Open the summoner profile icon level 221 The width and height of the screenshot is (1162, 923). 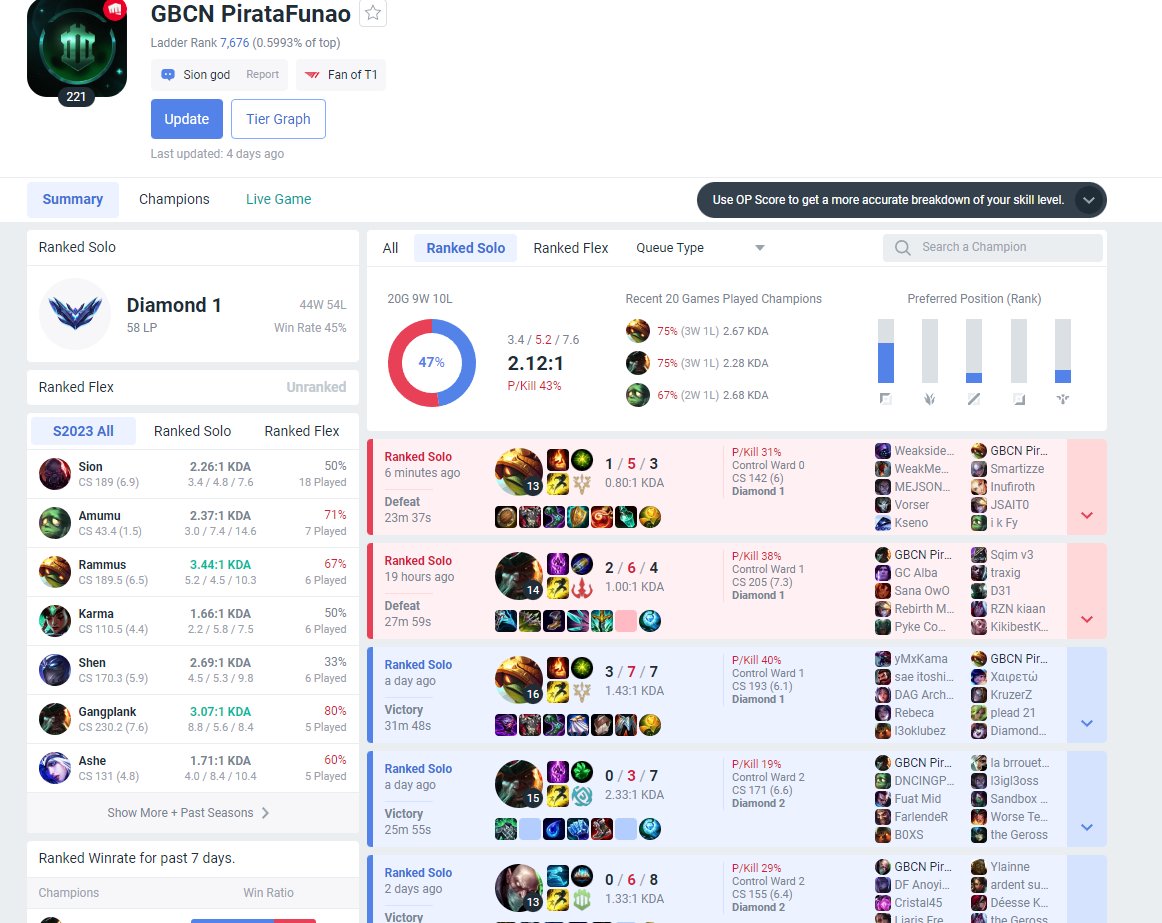(77, 48)
